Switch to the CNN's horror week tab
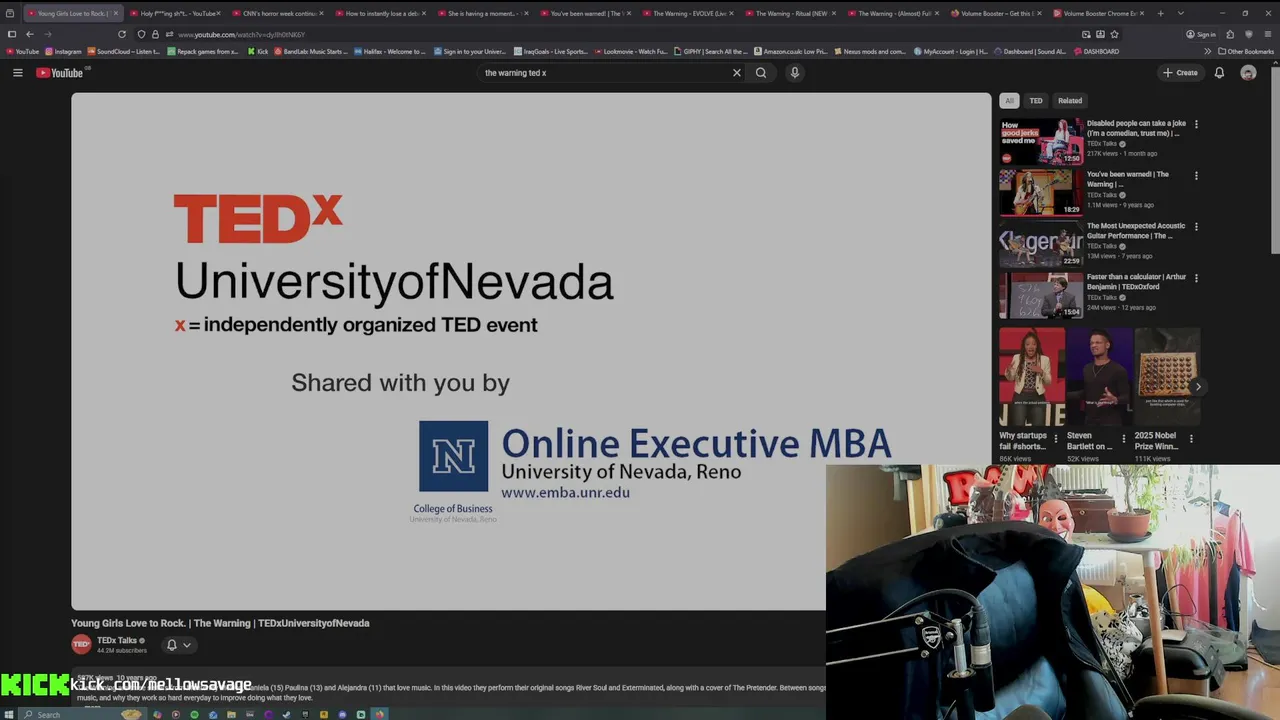Screen dimensions: 1280x720 coord(280,13)
